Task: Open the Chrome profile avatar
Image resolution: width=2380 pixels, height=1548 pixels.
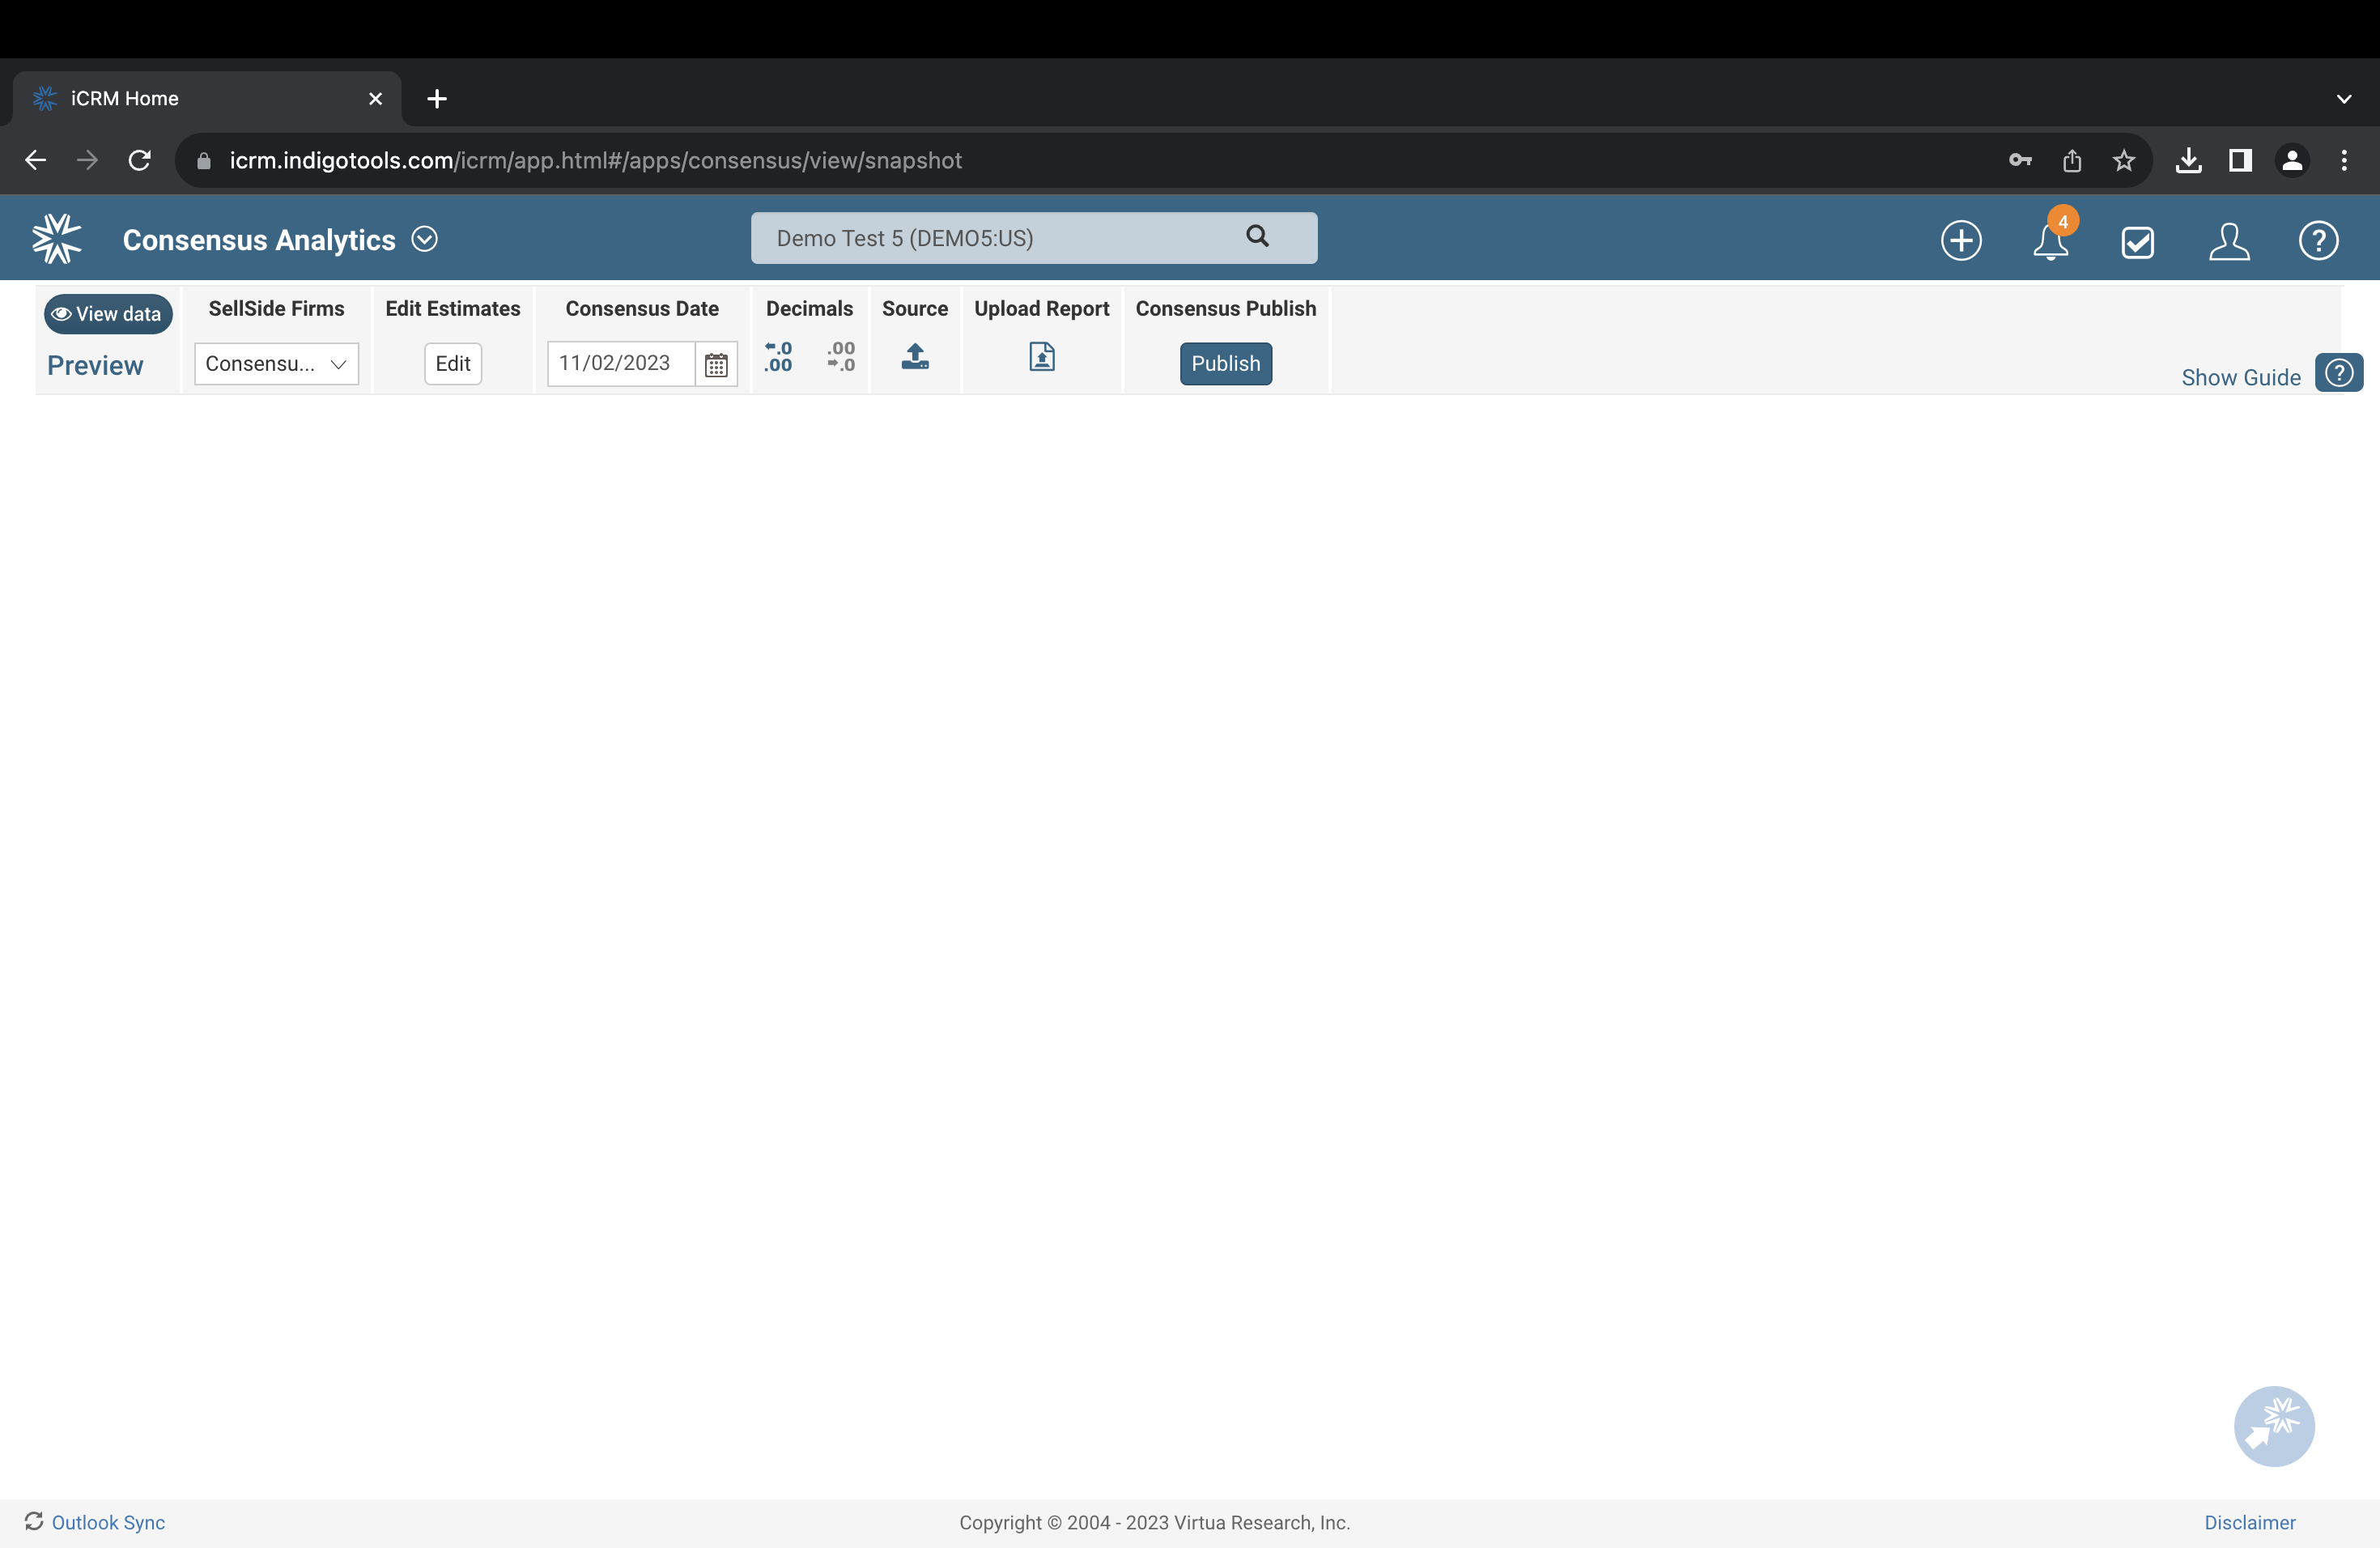Action: pos(2292,160)
